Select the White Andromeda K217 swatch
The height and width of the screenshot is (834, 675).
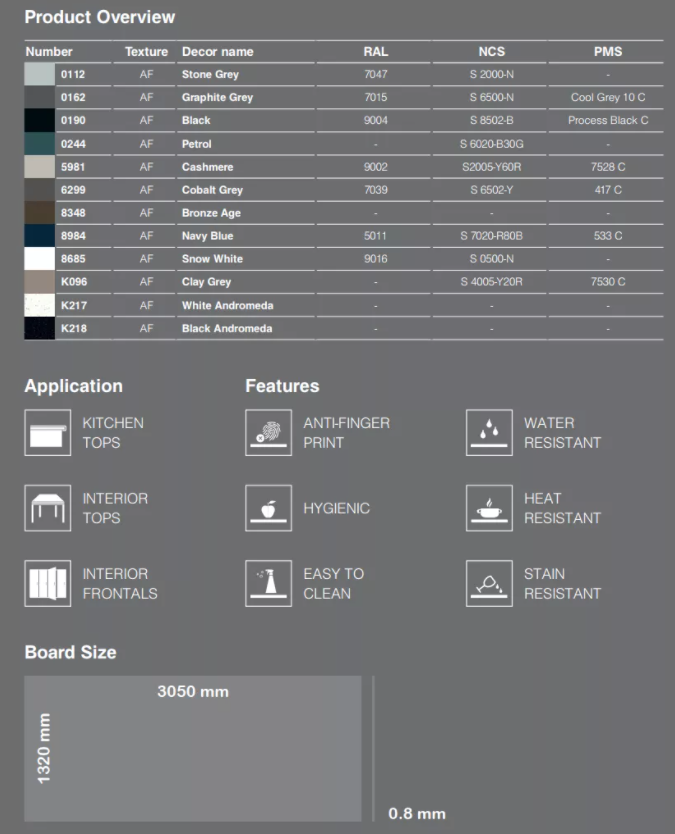tap(39, 305)
